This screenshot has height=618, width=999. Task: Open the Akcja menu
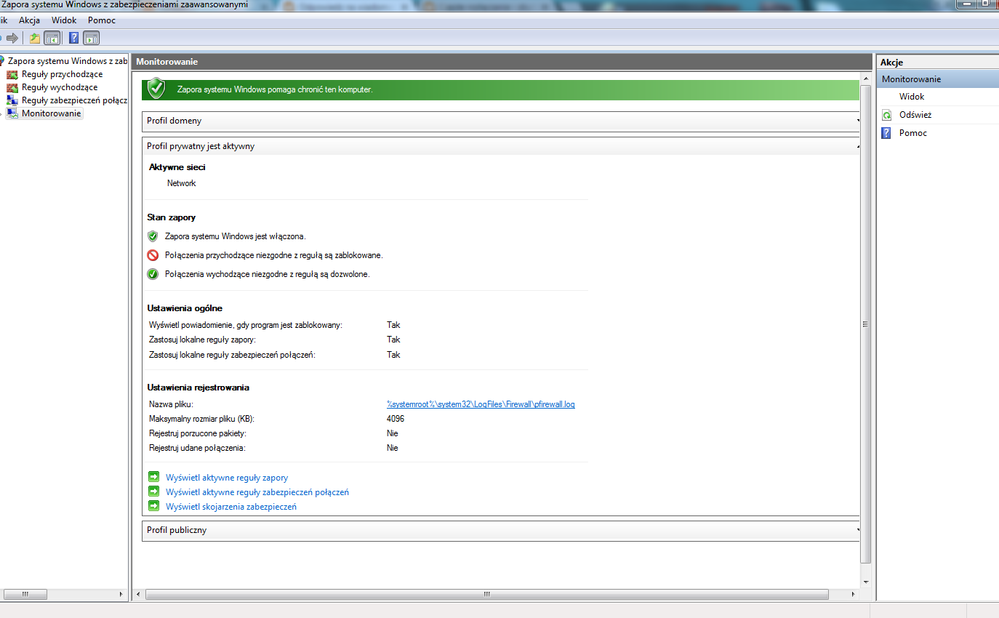30,20
